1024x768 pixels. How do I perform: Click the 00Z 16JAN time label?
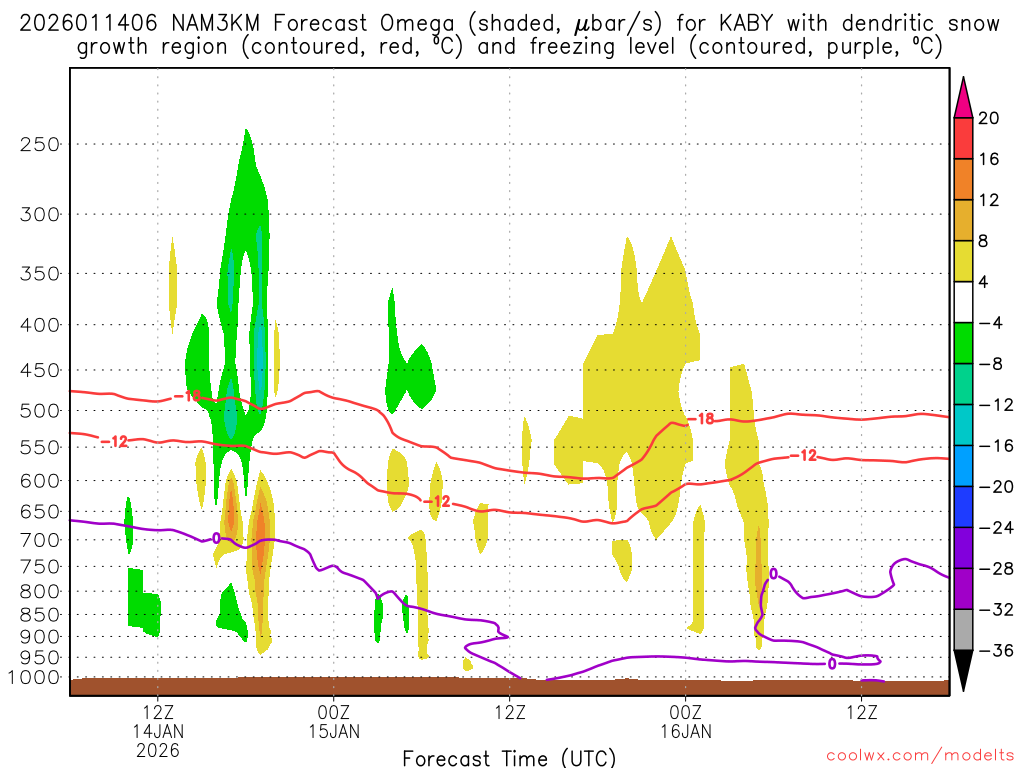click(x=686, y=722)
